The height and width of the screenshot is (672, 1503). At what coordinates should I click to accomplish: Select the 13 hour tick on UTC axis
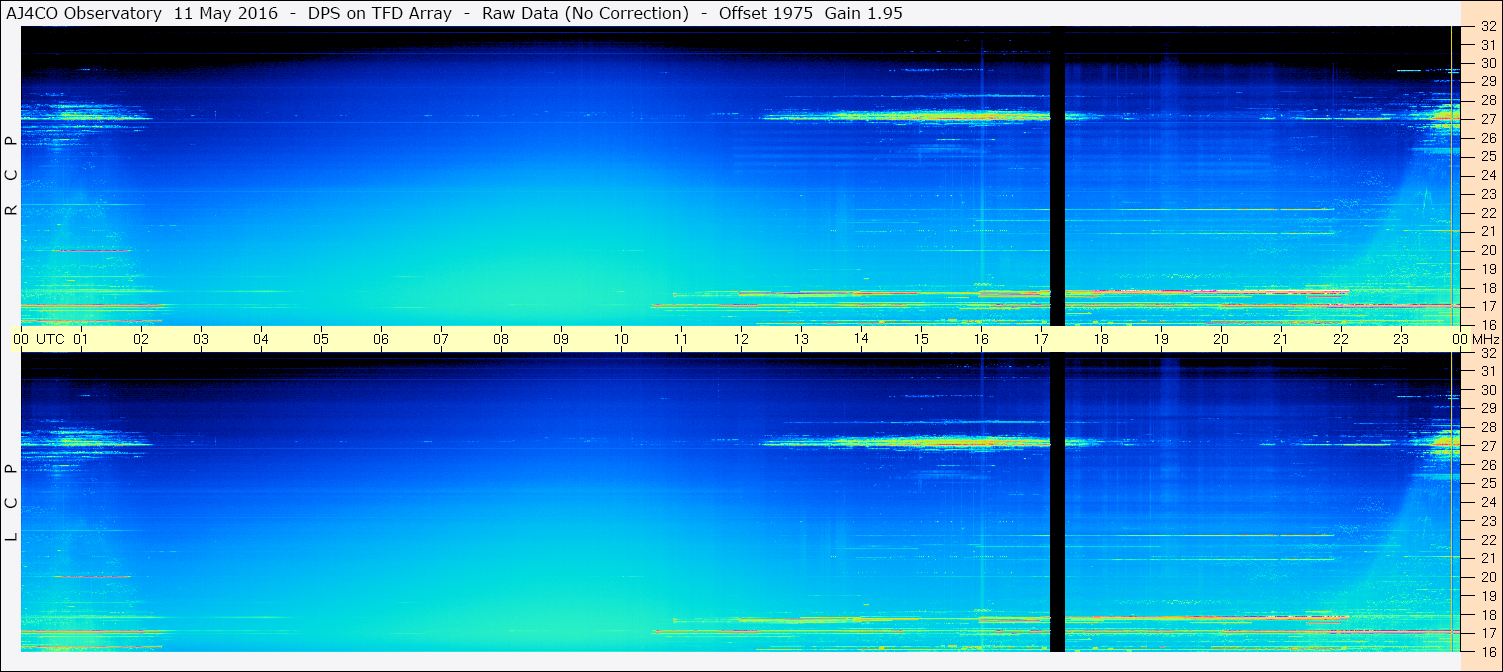pyautogui.click(x=801, y=339)
